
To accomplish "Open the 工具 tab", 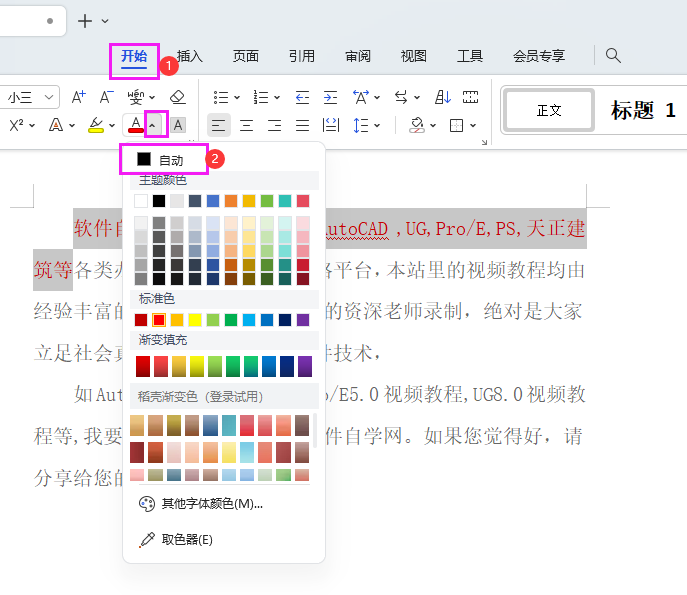I will coord(470,56).
